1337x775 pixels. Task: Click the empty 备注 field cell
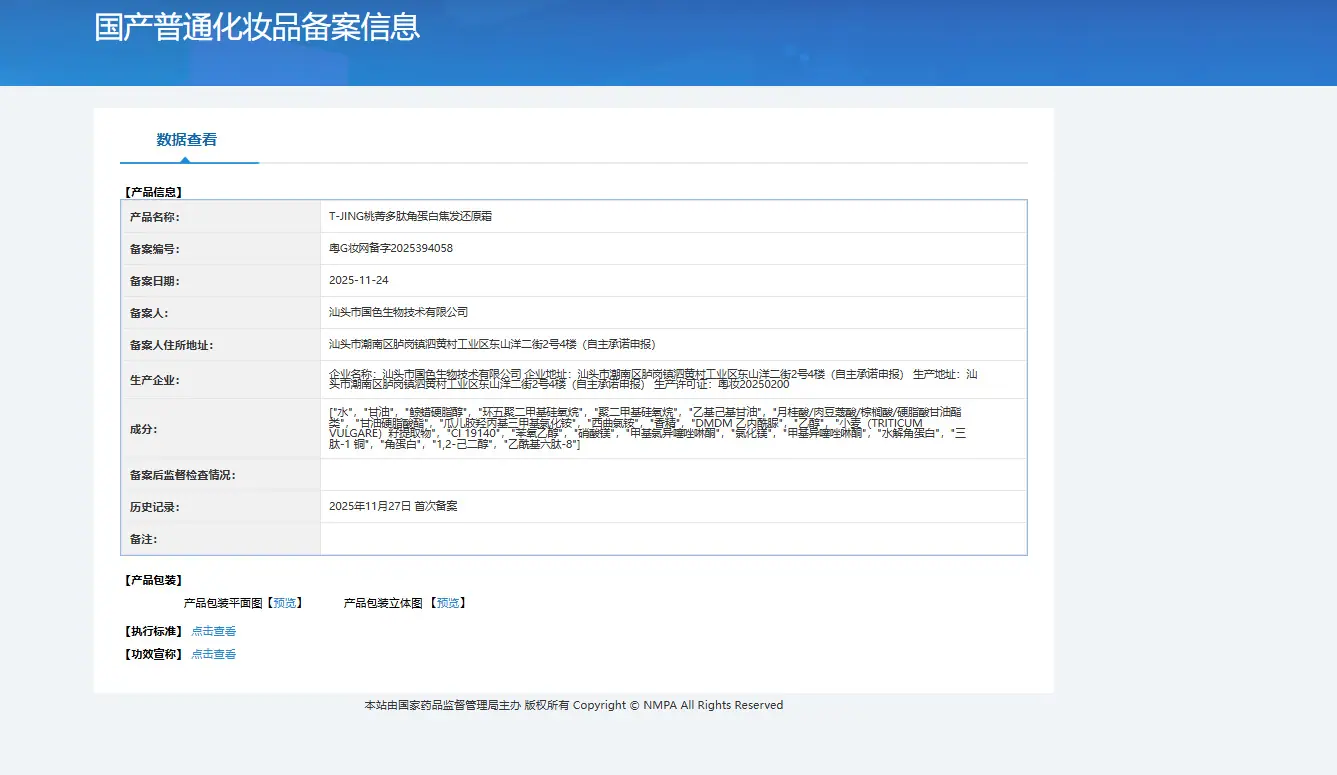pyautogui.click(x=673, y=539)
